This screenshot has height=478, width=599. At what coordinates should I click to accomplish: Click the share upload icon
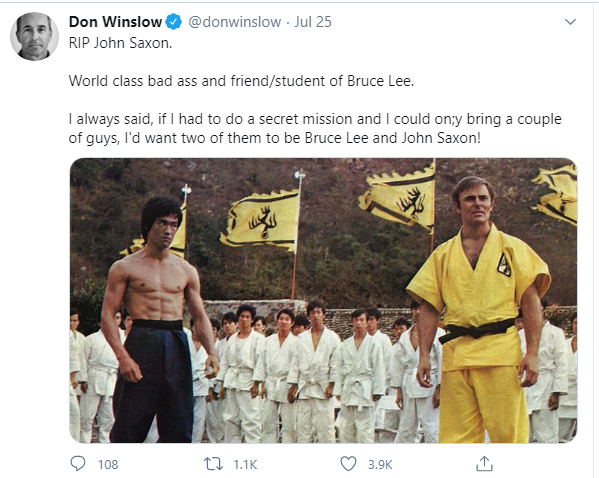[x=484, y=463]
